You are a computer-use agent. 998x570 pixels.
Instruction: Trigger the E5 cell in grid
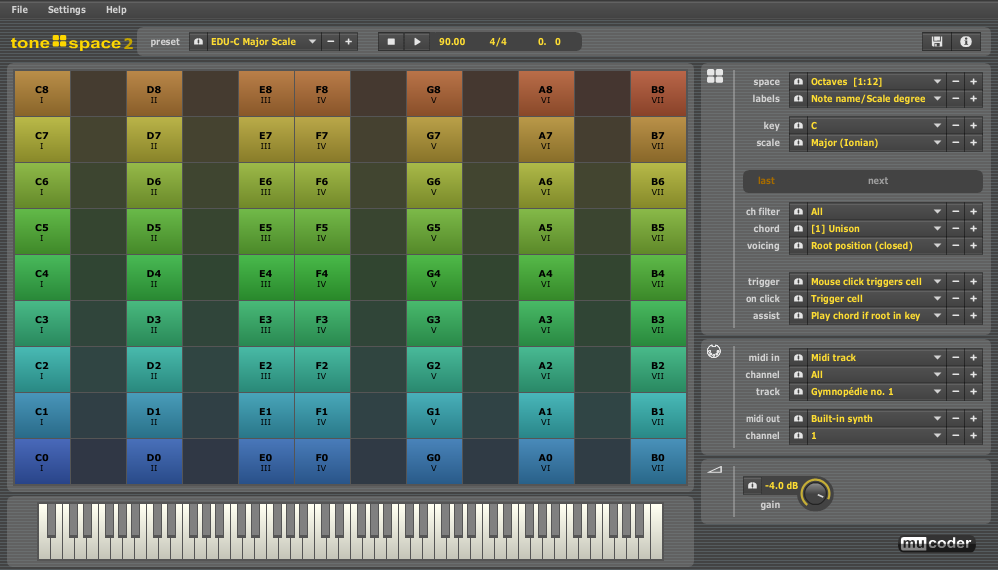(266, 232)
